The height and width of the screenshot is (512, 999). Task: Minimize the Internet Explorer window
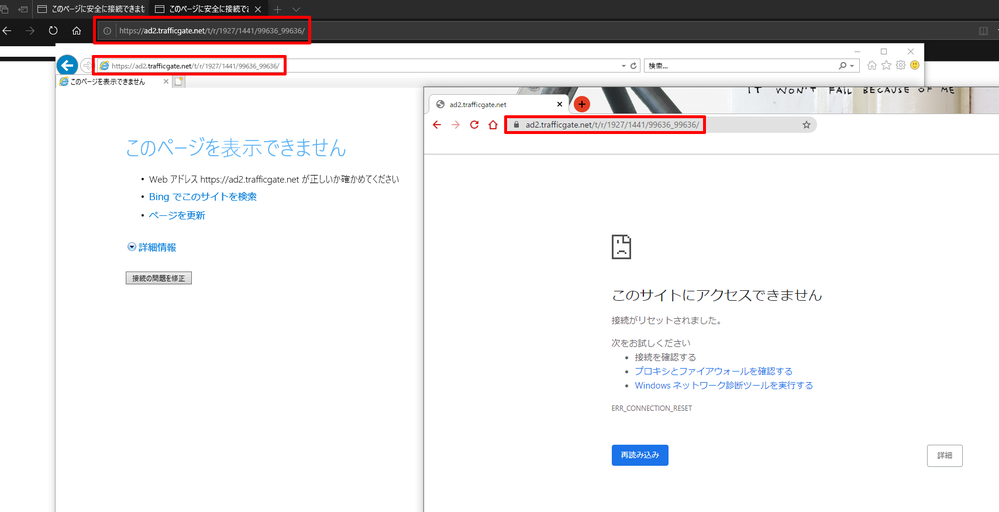858,51
